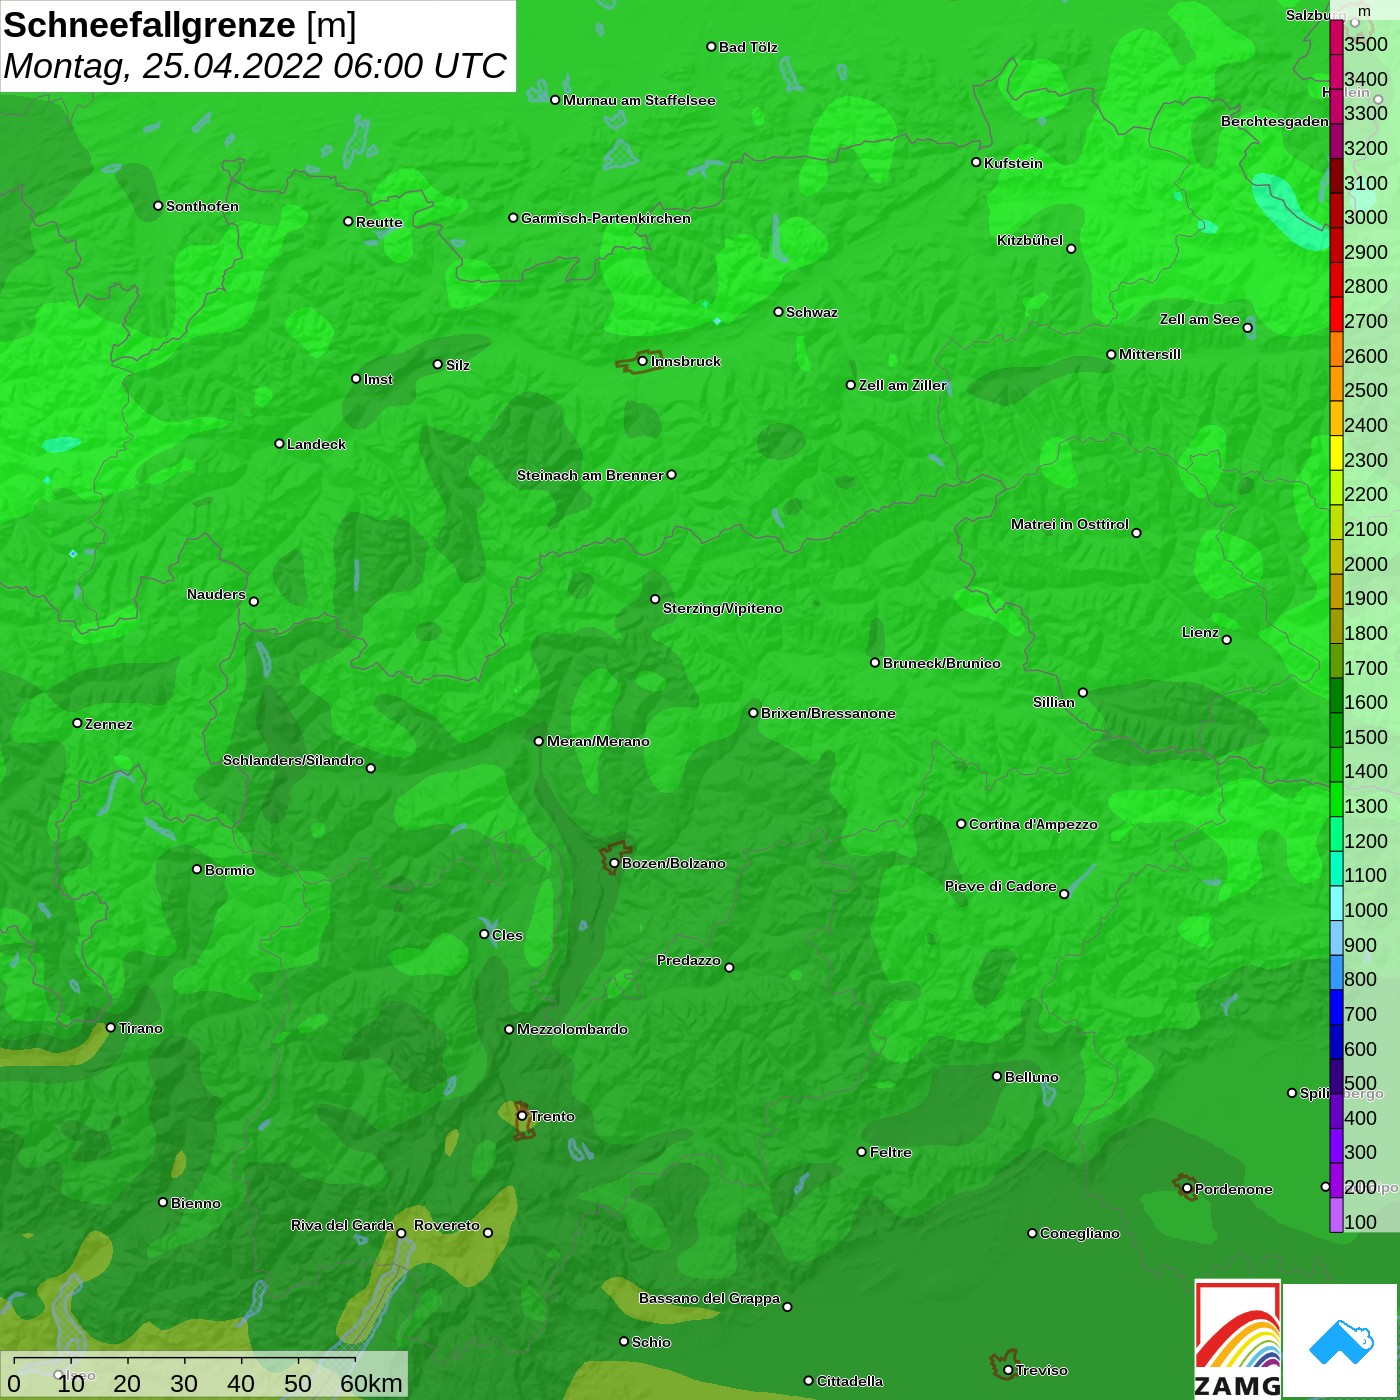Click the Sterzing/Vipiteno label

tap(723, 608)
